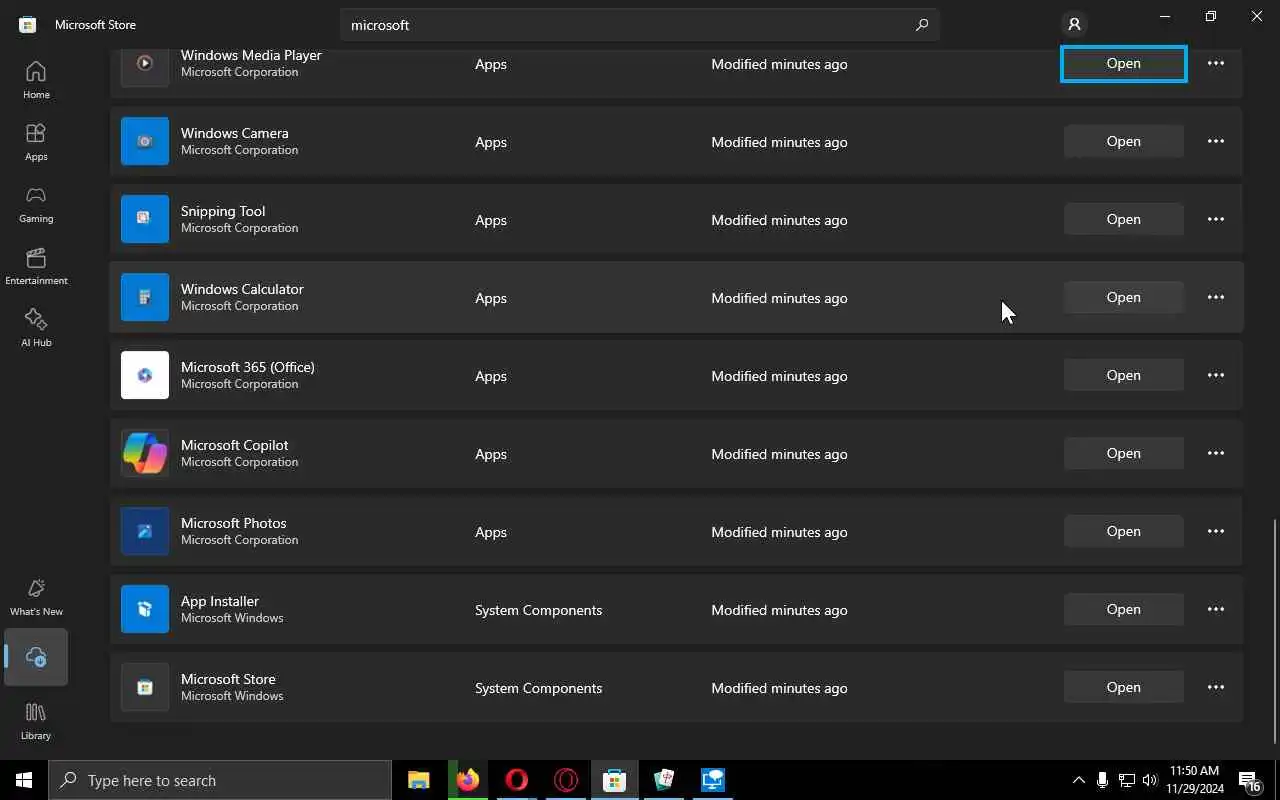Screen dimensions: 1280x800
Task: Open the Gaming section
Action: [x=36, y=204]
